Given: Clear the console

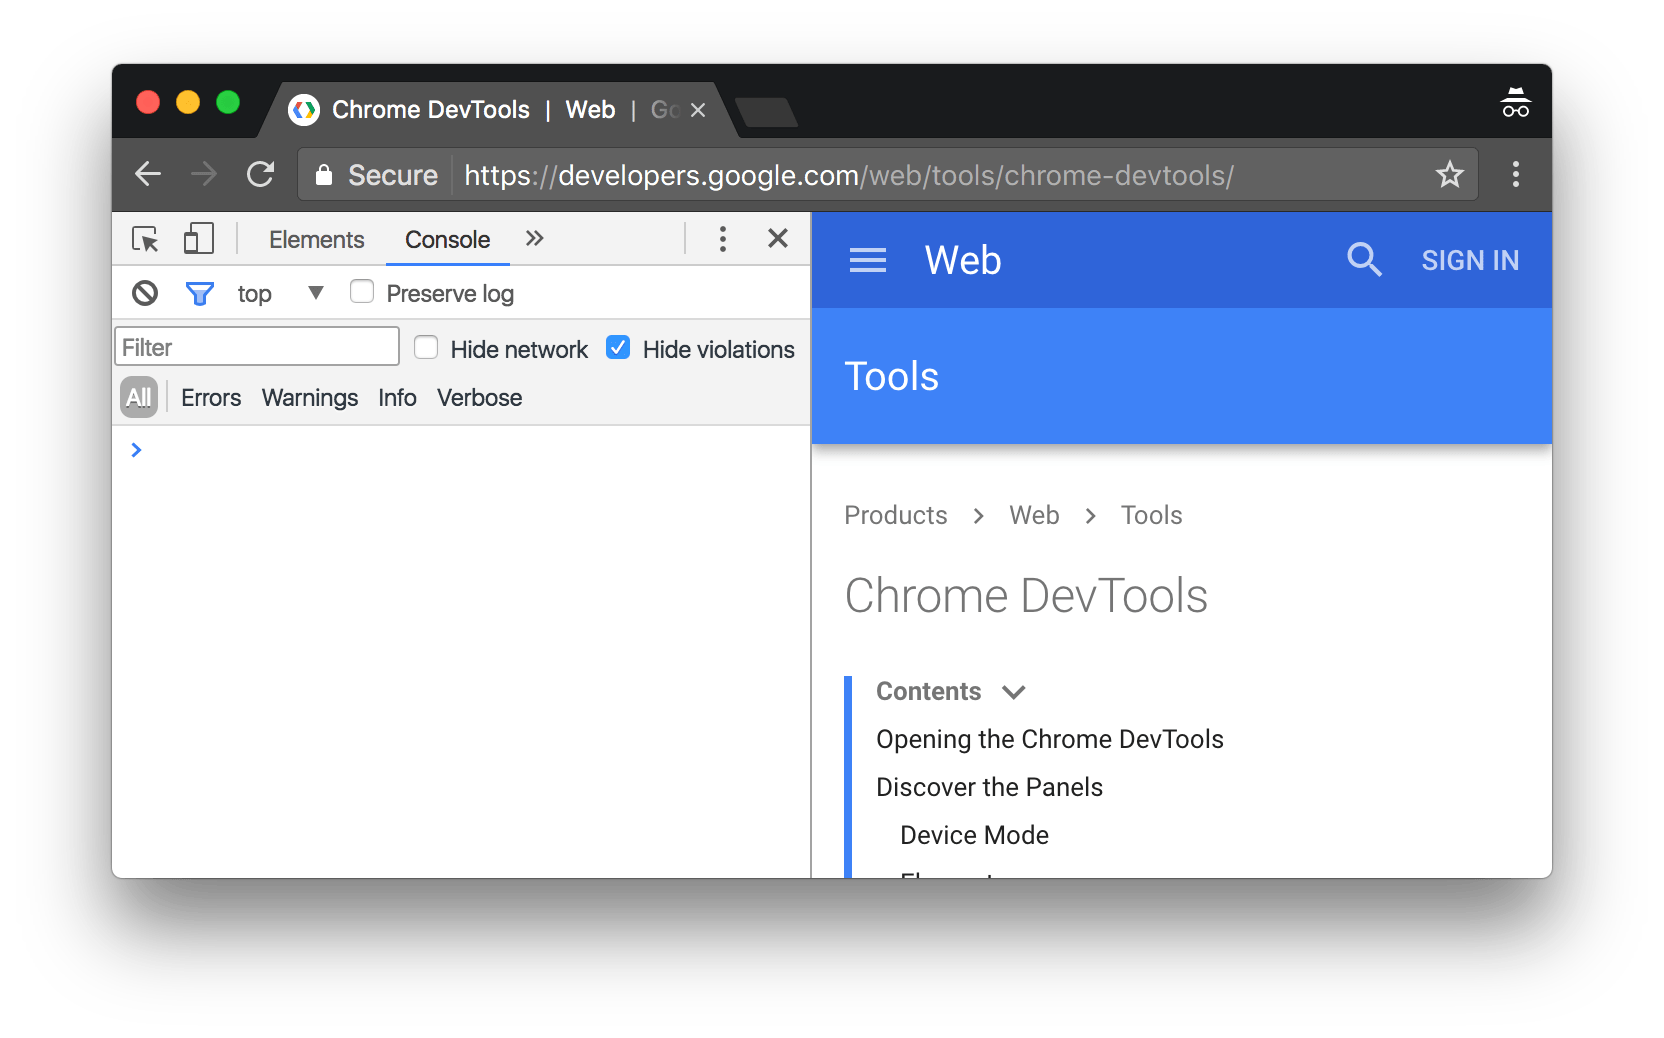Looking at the screenshot, I should click(145, 293).
